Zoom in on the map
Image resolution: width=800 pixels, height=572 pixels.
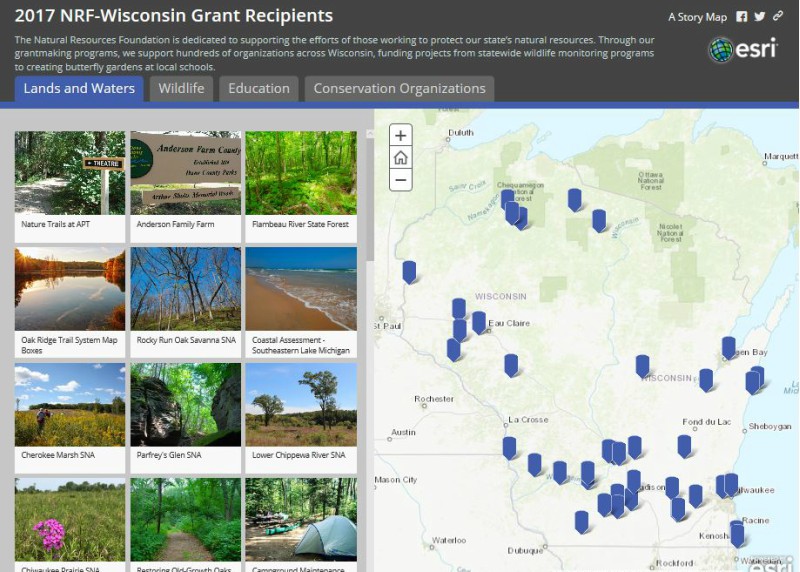click(x=401, y=136)
